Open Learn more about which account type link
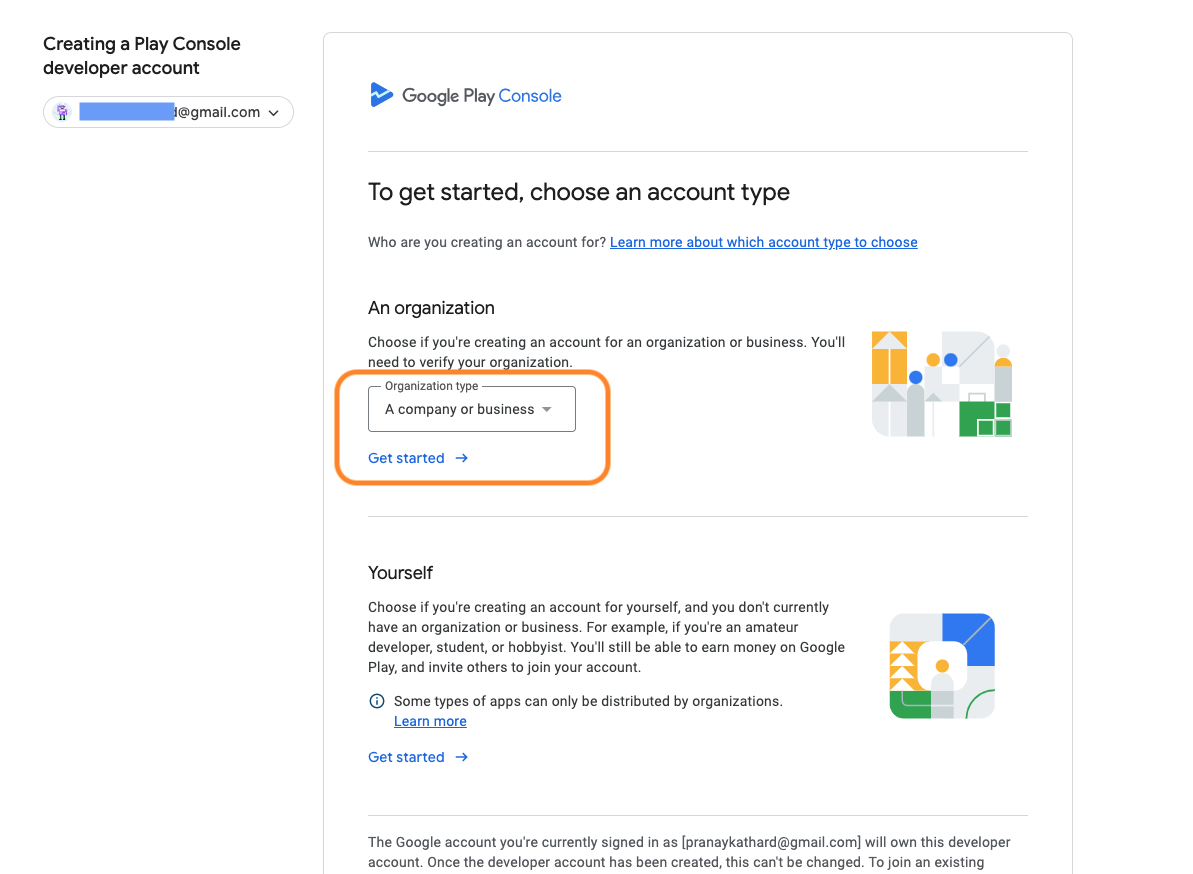The image size is (1193, 874). pos(763,242)
